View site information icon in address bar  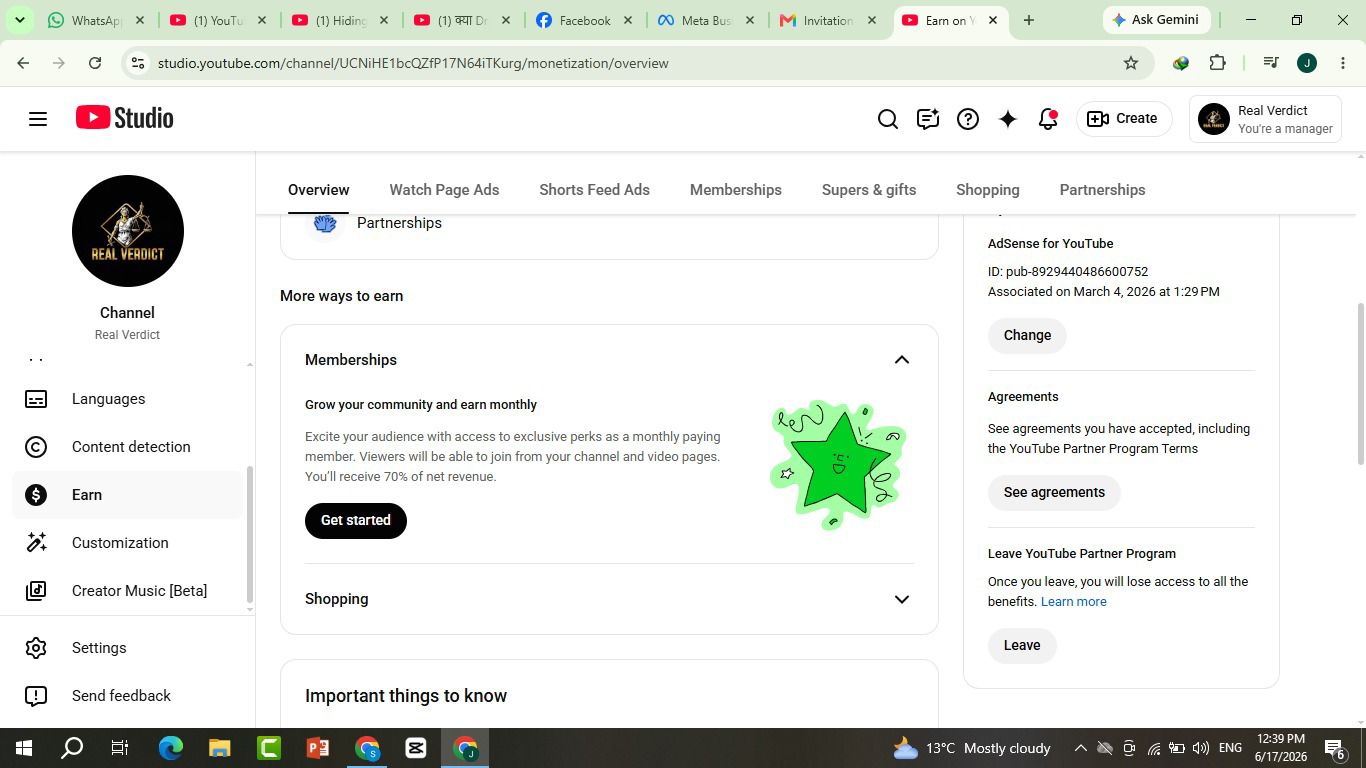[138, 63]
